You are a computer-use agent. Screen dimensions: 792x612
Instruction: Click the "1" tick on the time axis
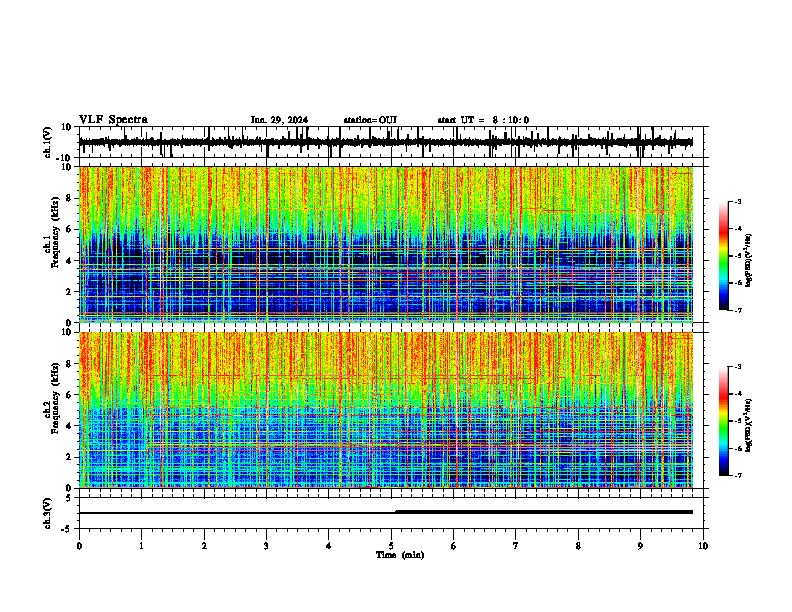pyautogui.click(x=141, y=546)
